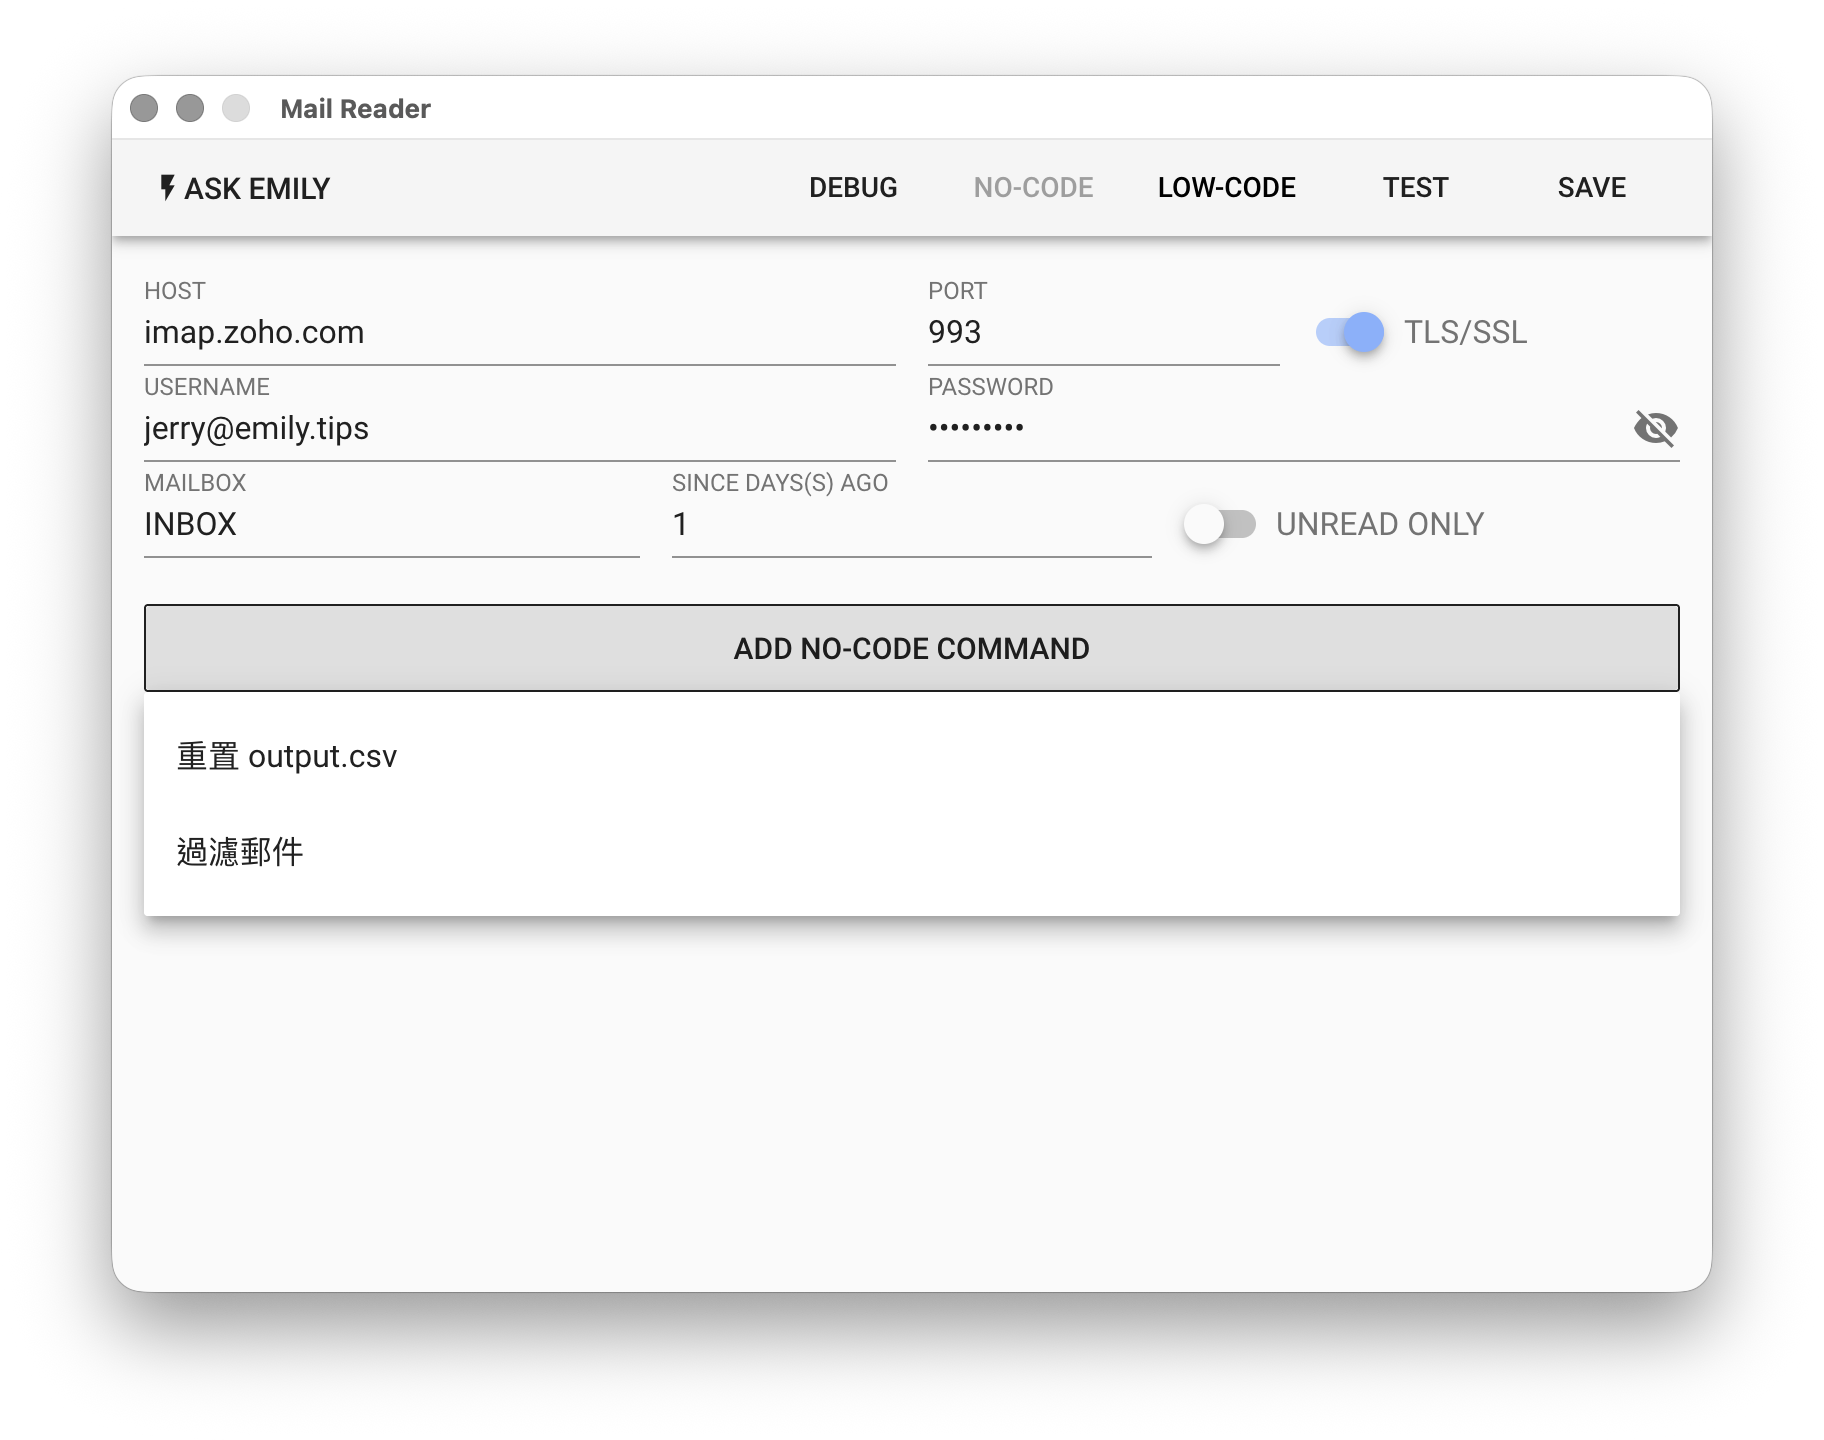
Task: Enable the UNREAD ONLY toggle
Action: coord(1220,524)
